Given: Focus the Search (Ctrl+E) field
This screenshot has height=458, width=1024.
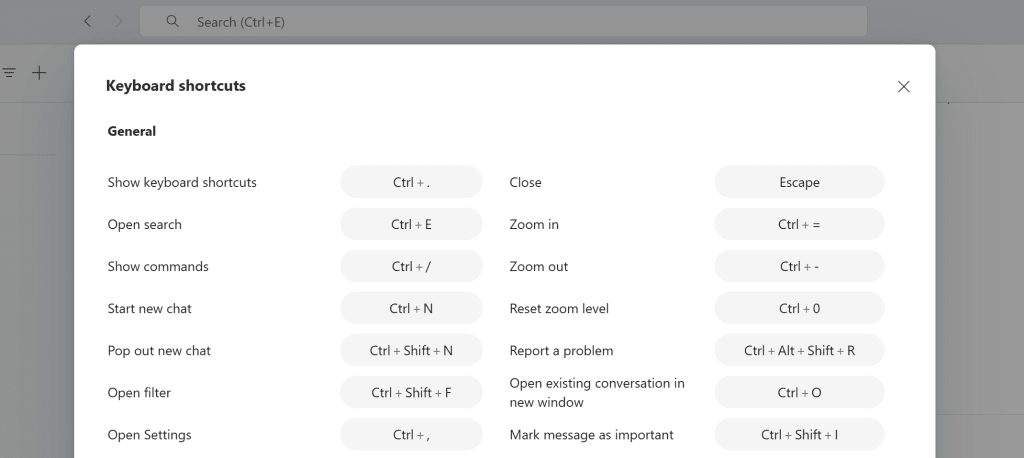Looking at the screenshot, I should 504,22.
